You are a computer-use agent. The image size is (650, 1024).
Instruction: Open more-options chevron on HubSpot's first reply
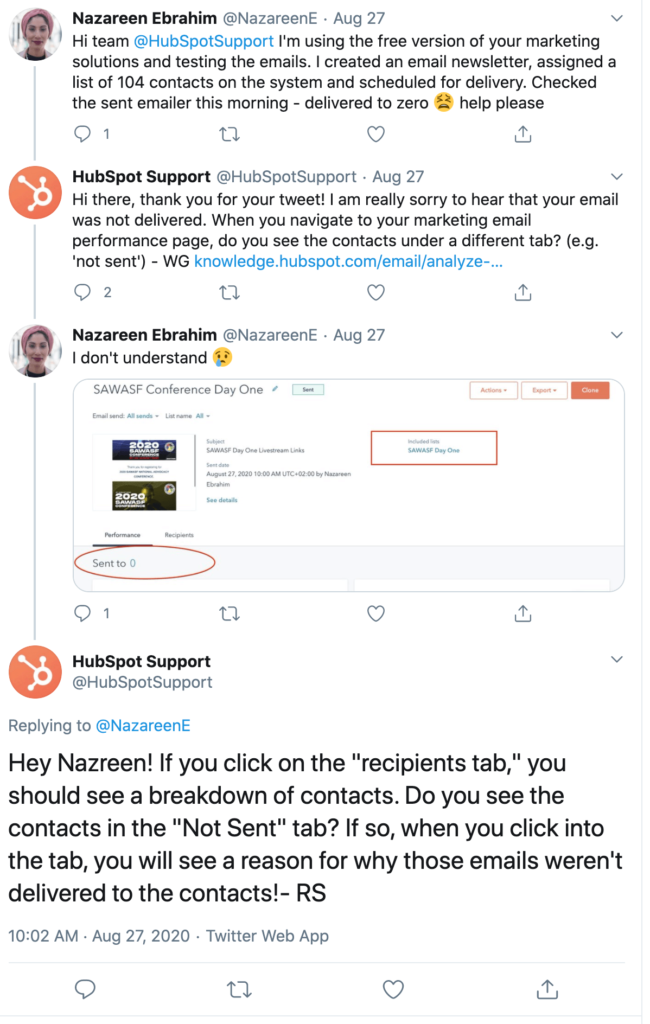coord(617,177)
